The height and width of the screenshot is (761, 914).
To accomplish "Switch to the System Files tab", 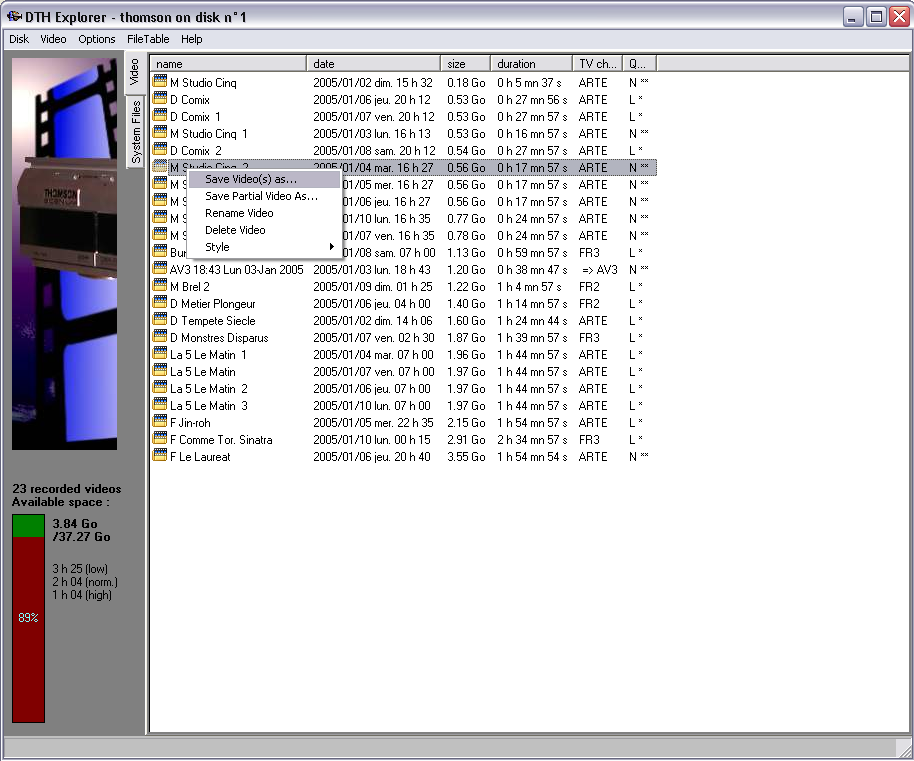I will 135,132.
